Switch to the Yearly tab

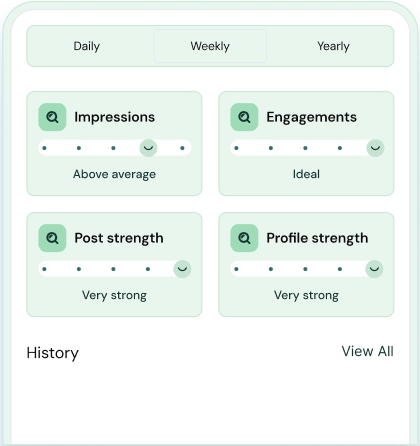[333, 46]
